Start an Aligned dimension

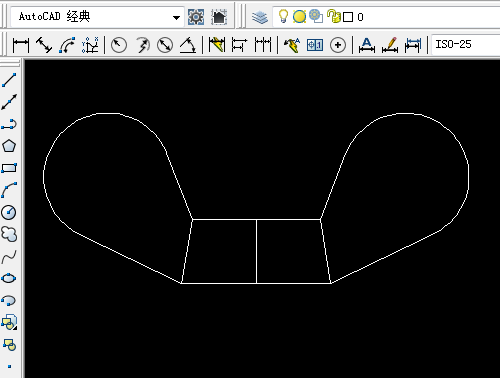tap(44, 45)
